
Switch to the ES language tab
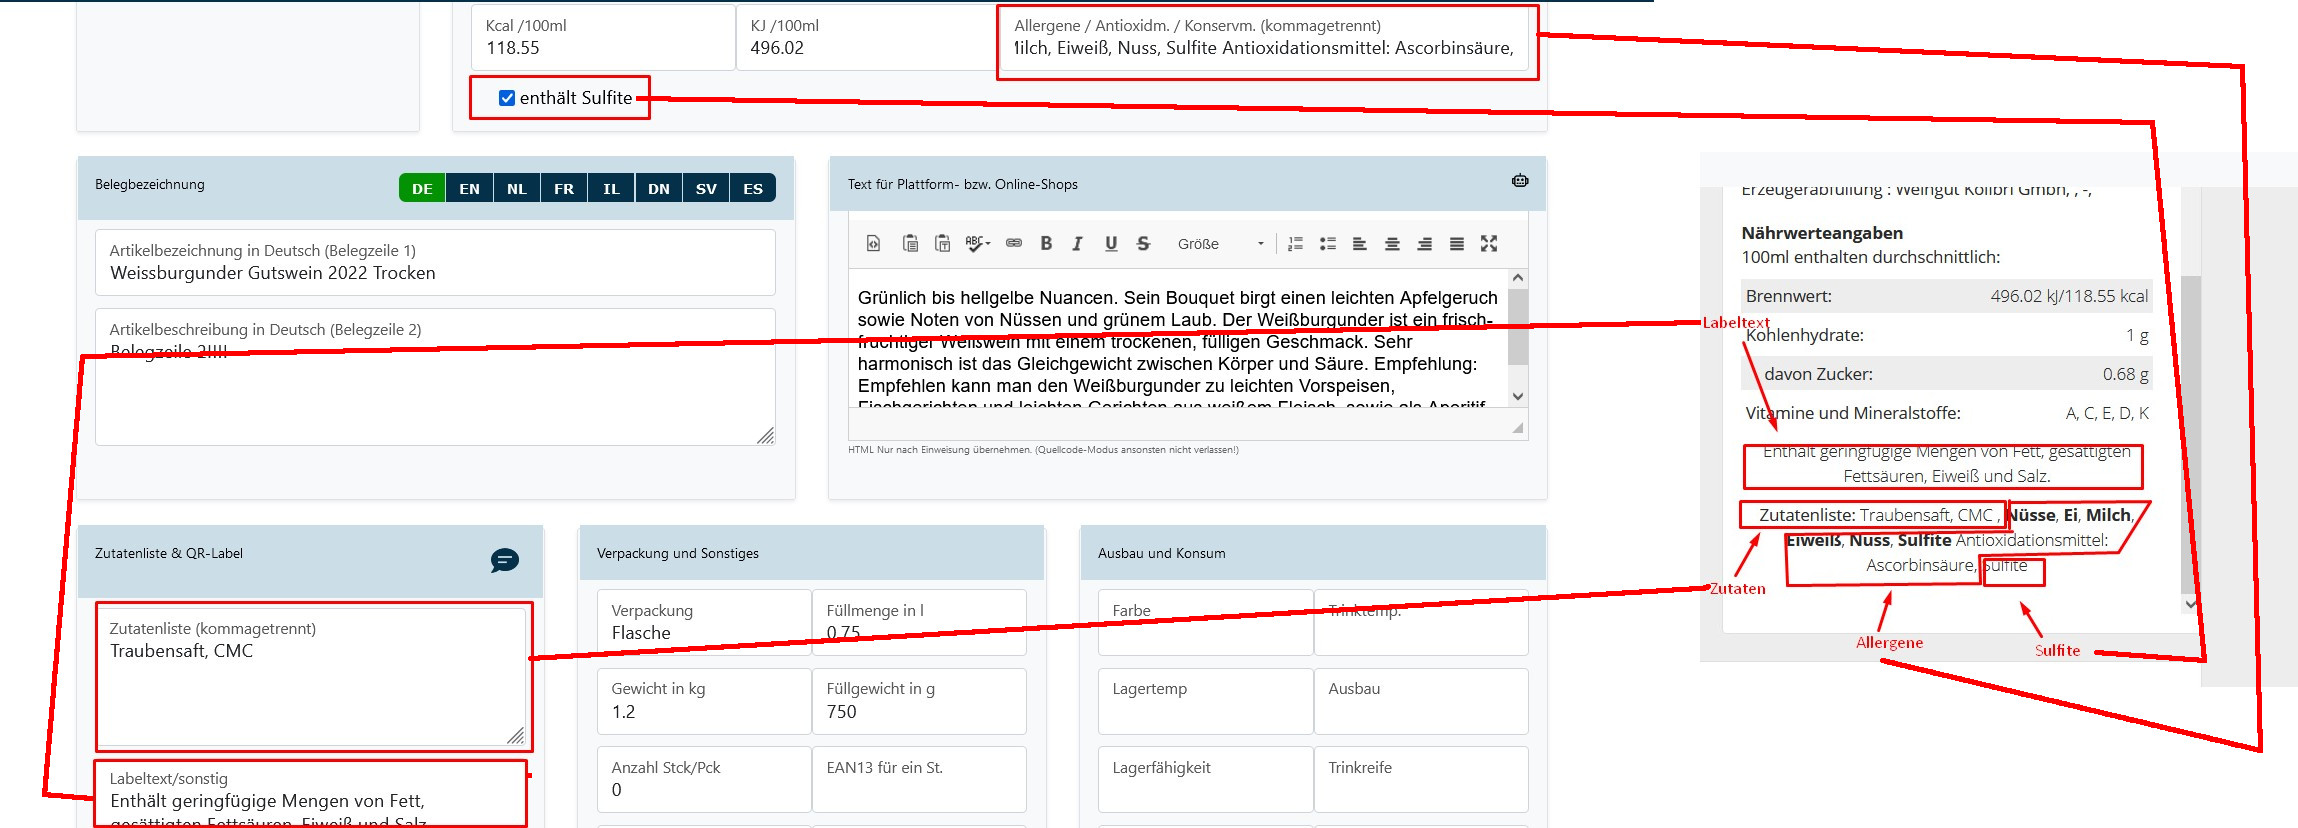tap(753, 188)
